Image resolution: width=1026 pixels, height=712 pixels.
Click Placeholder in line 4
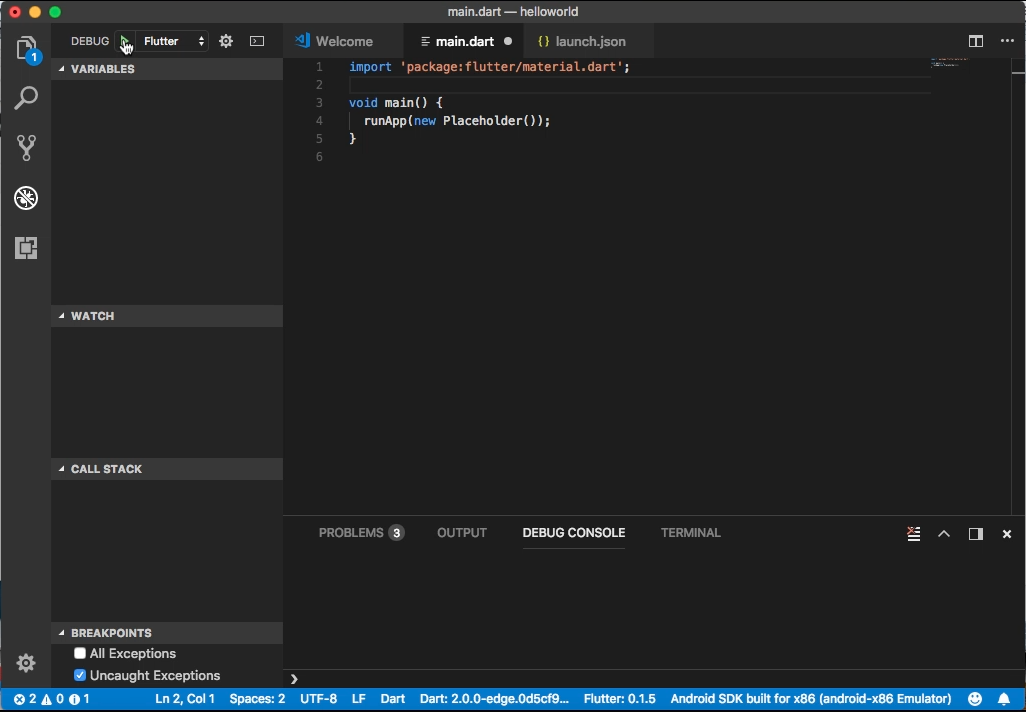point(482,120)
